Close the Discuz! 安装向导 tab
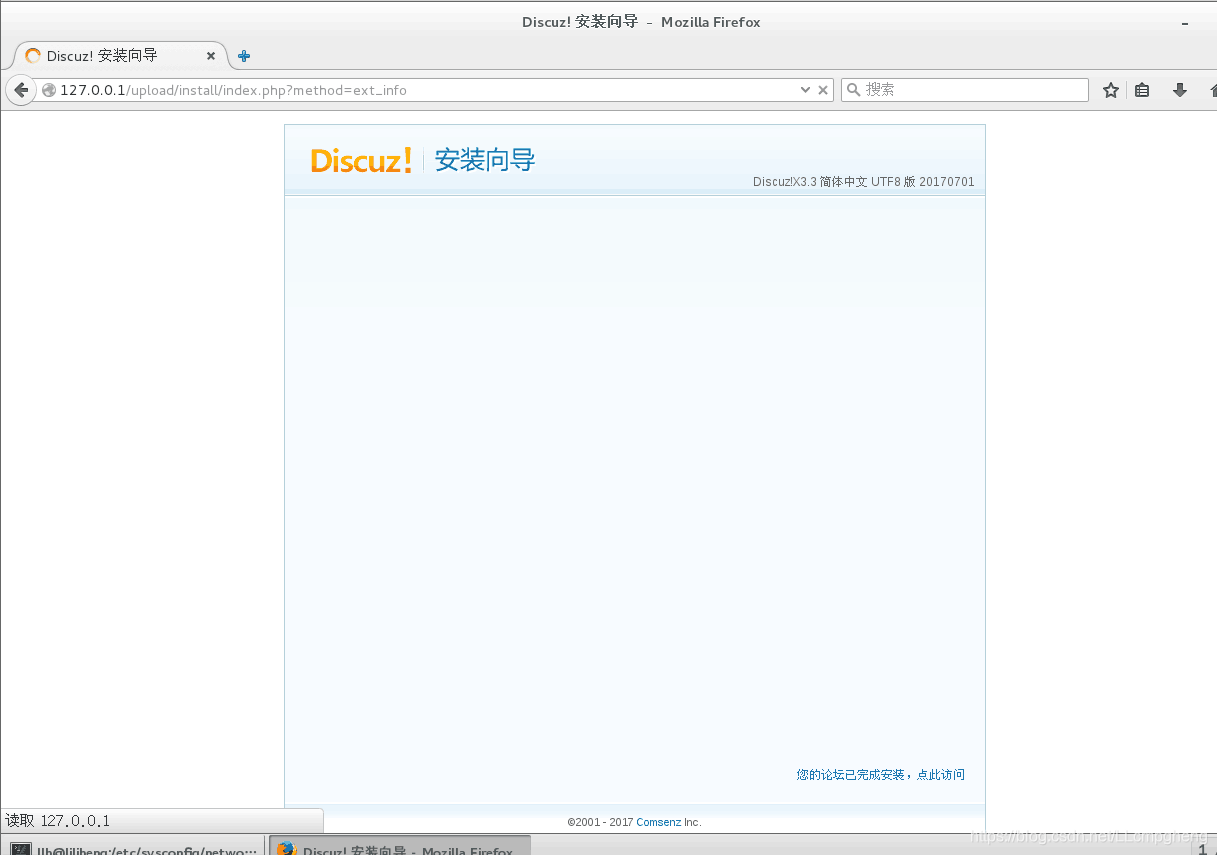 pyautogui.click(x=211, y=56)
